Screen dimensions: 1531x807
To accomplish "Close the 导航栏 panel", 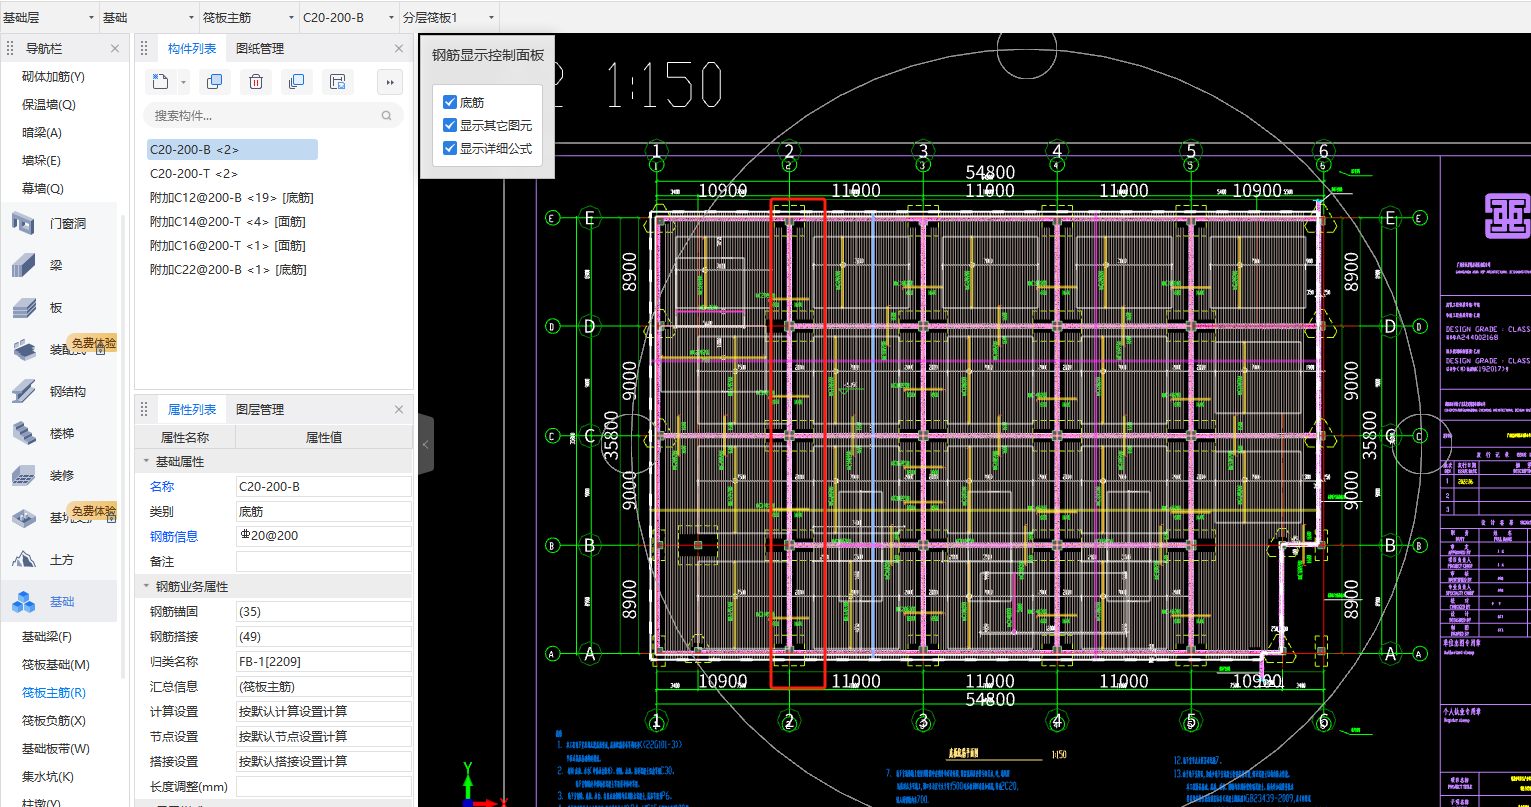I will click(114, 48).
